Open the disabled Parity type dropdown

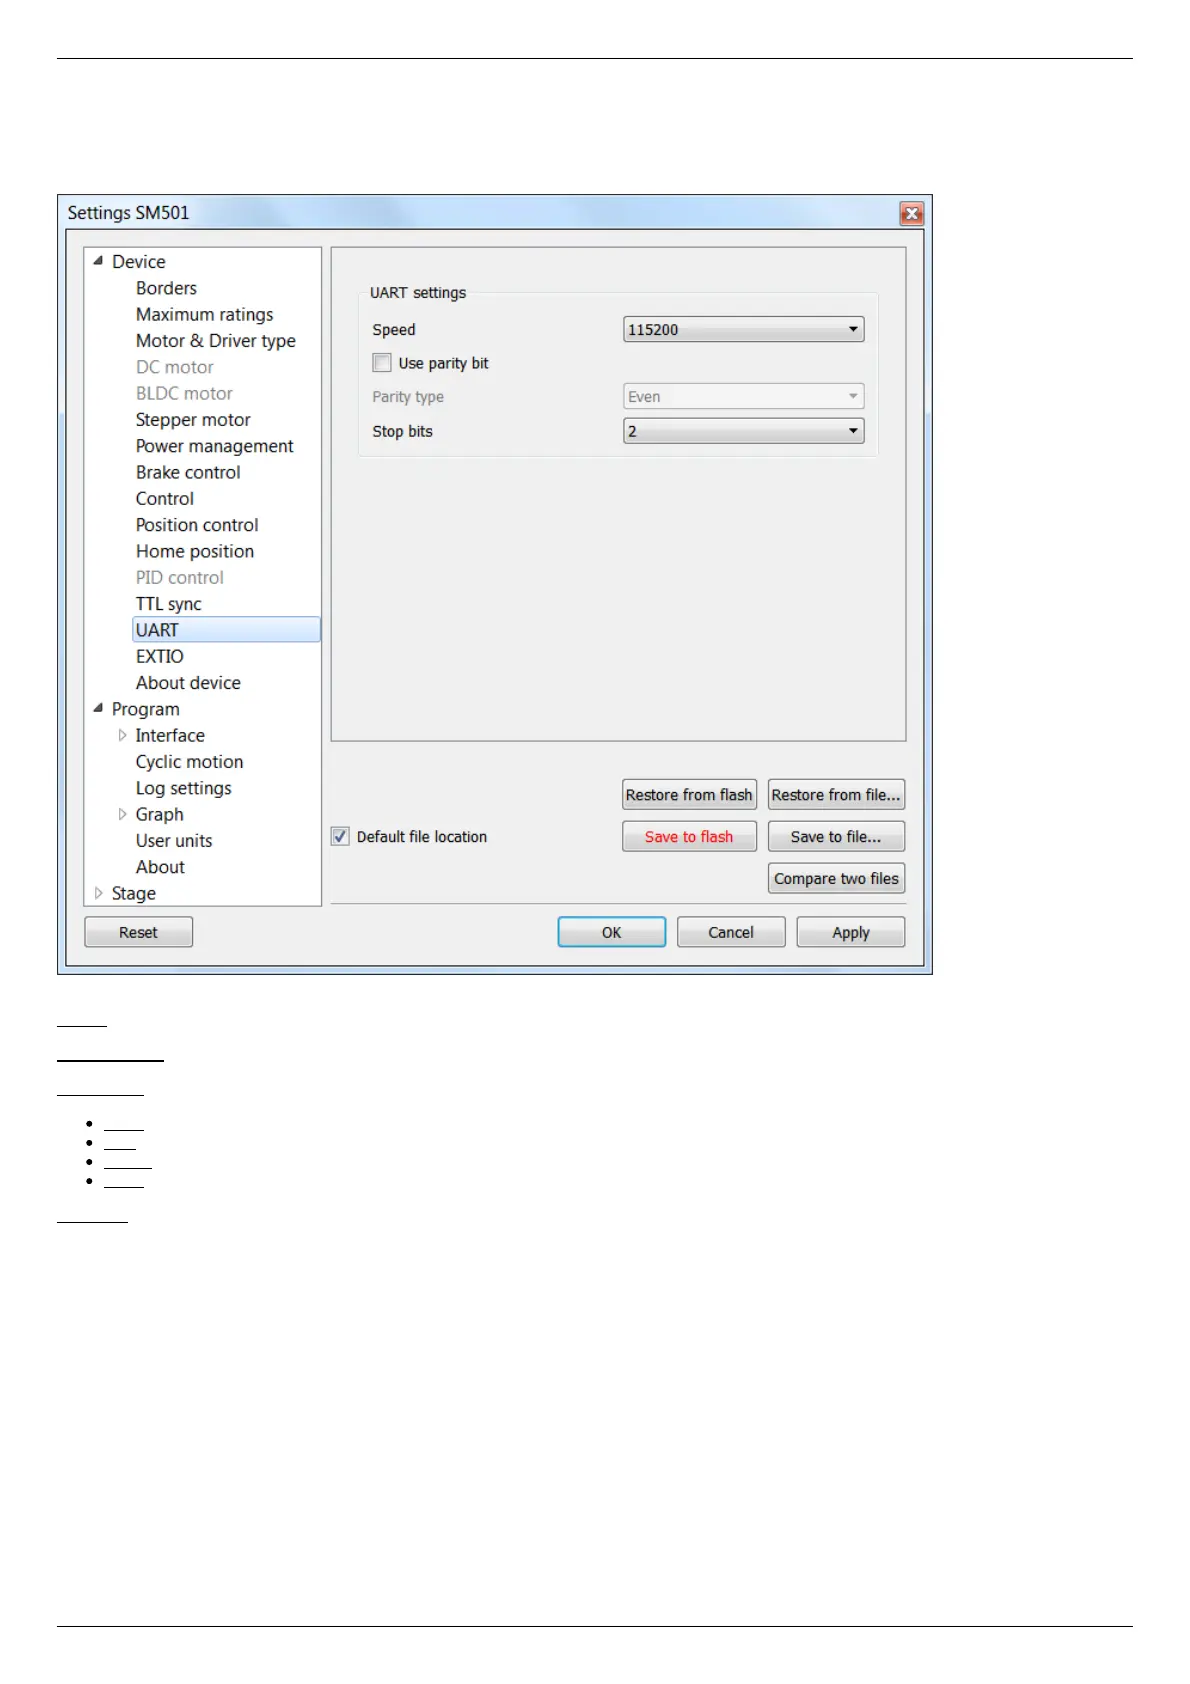[x=743, y=396]
